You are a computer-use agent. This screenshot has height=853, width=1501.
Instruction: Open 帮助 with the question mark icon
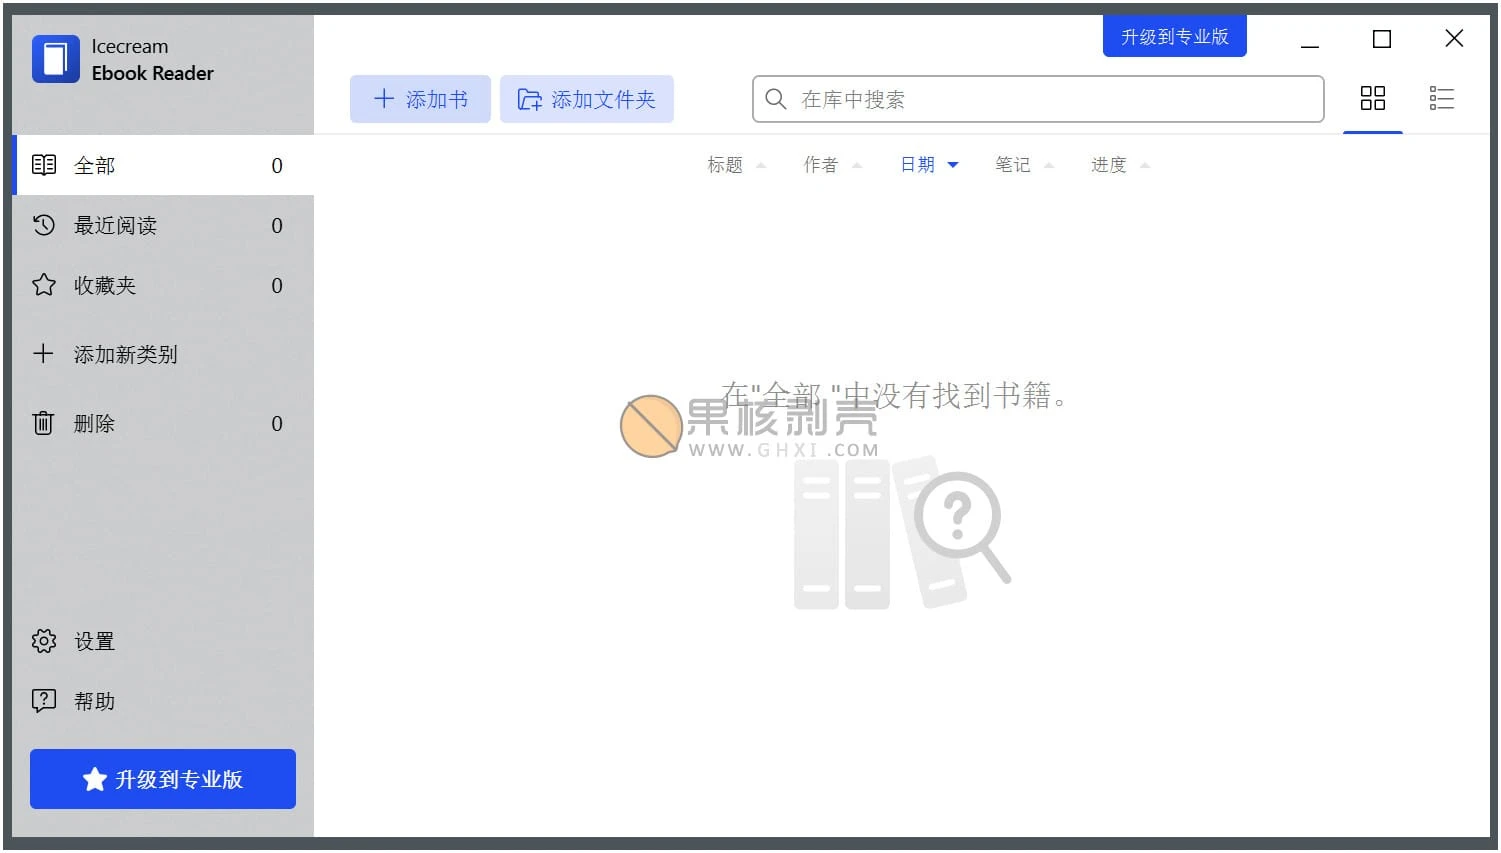click(43, 701)
